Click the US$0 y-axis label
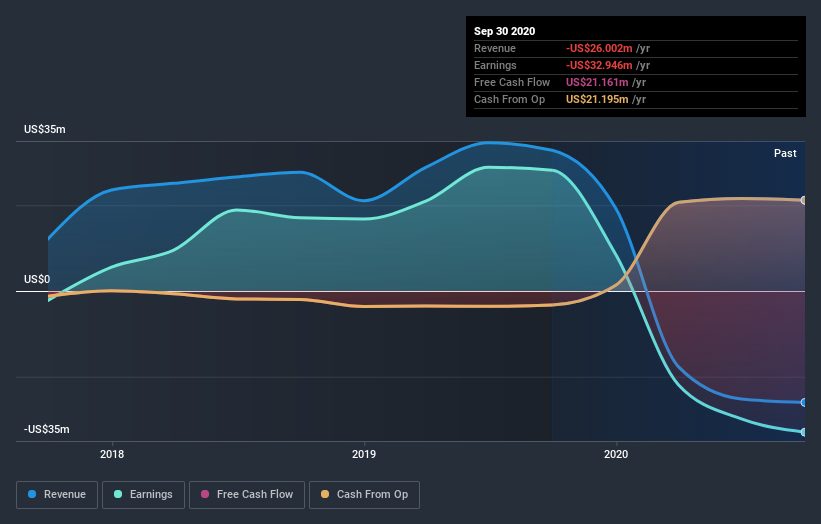Image resolution: width=821 pixels, height=524 pixels. (x=37, y=279)
